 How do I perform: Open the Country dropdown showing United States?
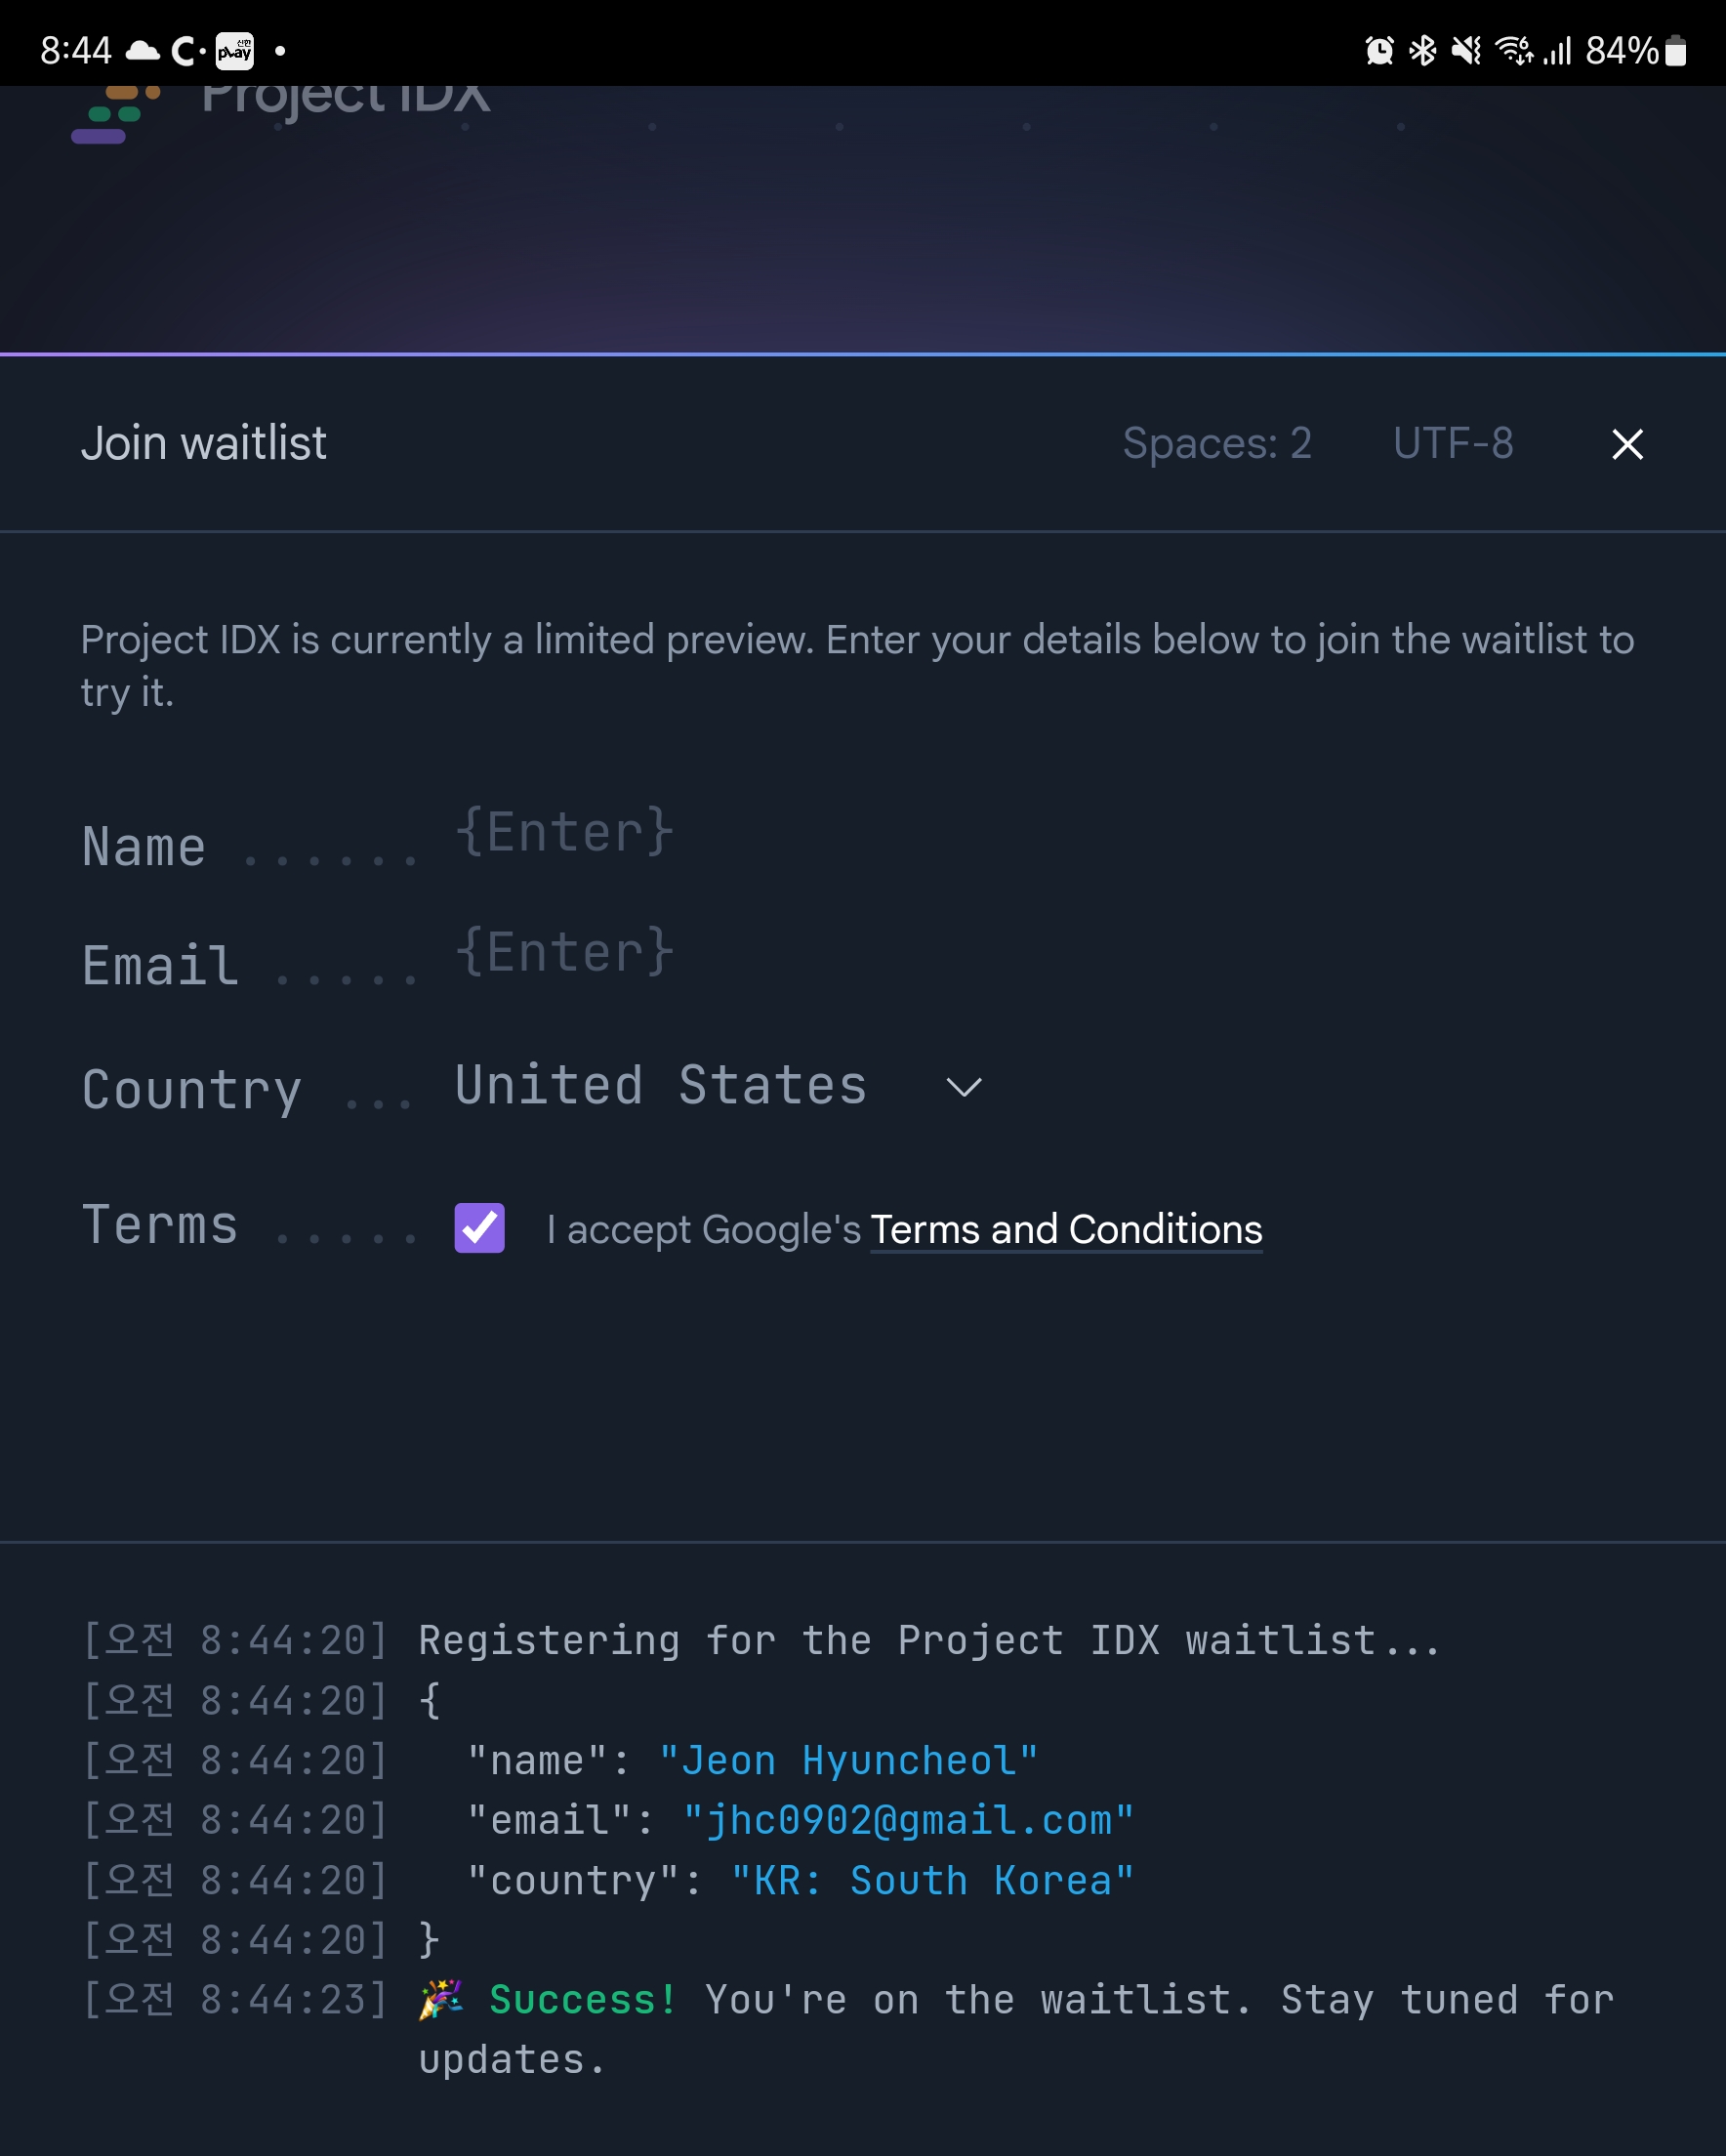click(720, 1086)
